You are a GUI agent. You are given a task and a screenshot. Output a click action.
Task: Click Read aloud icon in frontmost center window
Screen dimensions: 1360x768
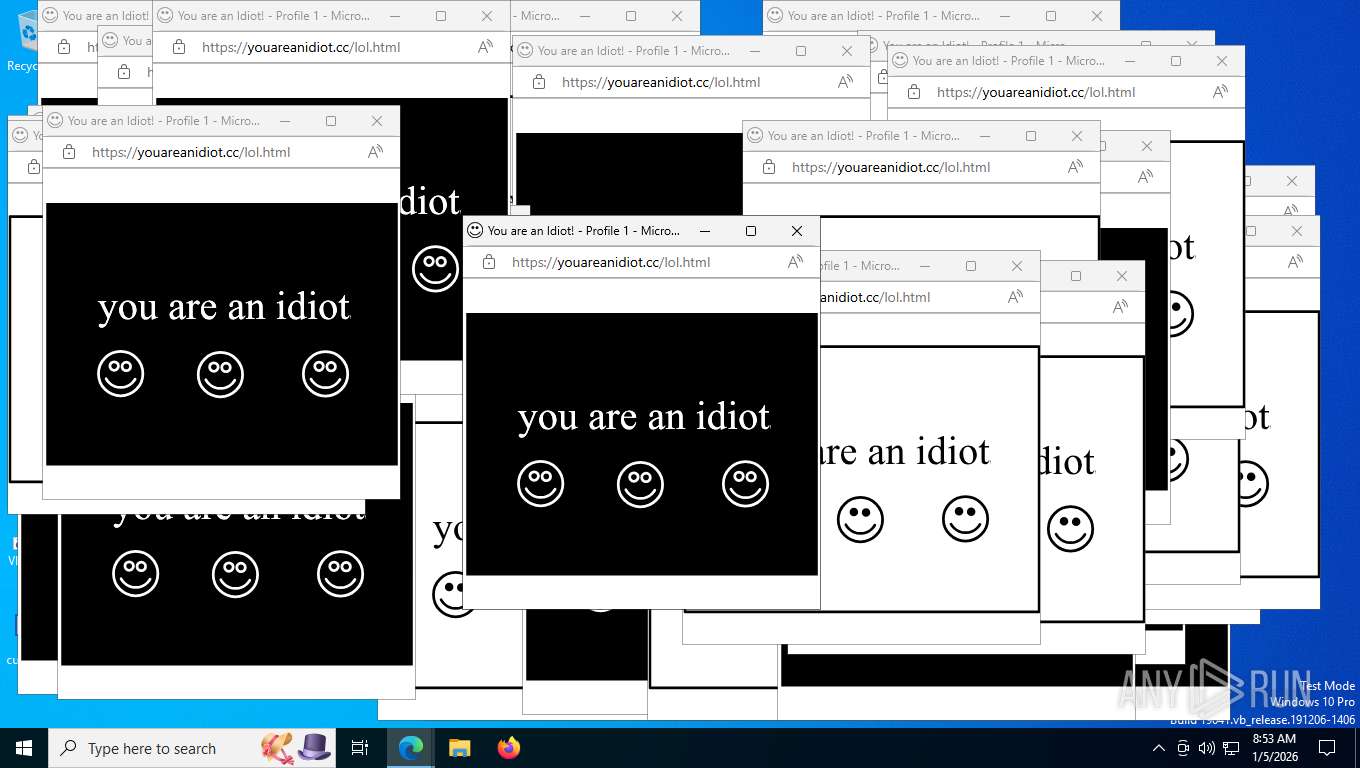pyautogui.click(x=795, y=262)
